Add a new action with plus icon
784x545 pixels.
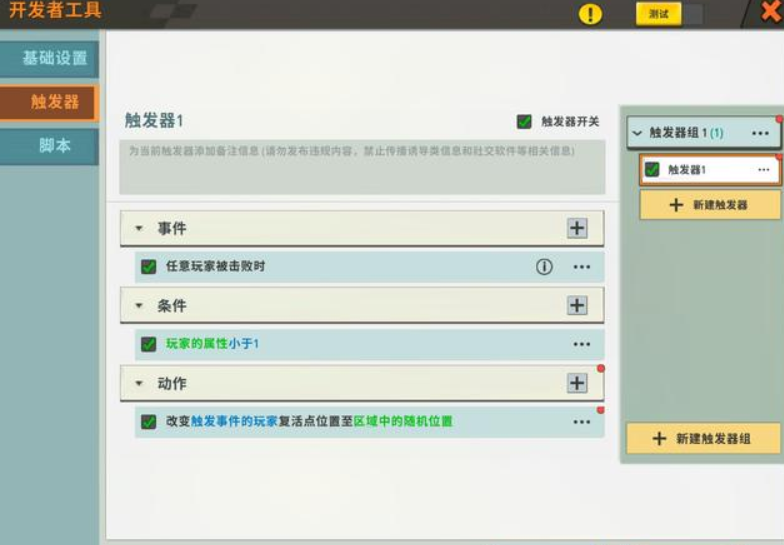pos(577,383)
